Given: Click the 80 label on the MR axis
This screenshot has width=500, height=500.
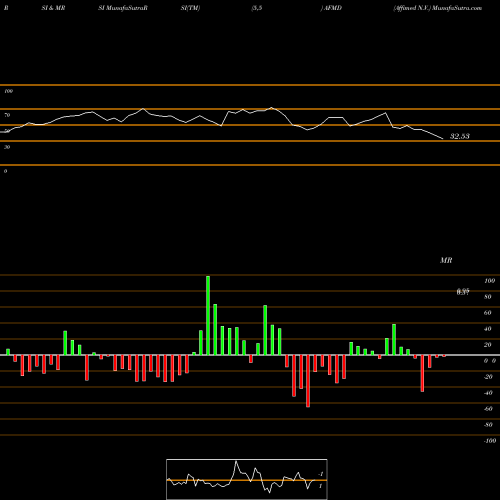Looking at the screenshot, I should (488, 297).
